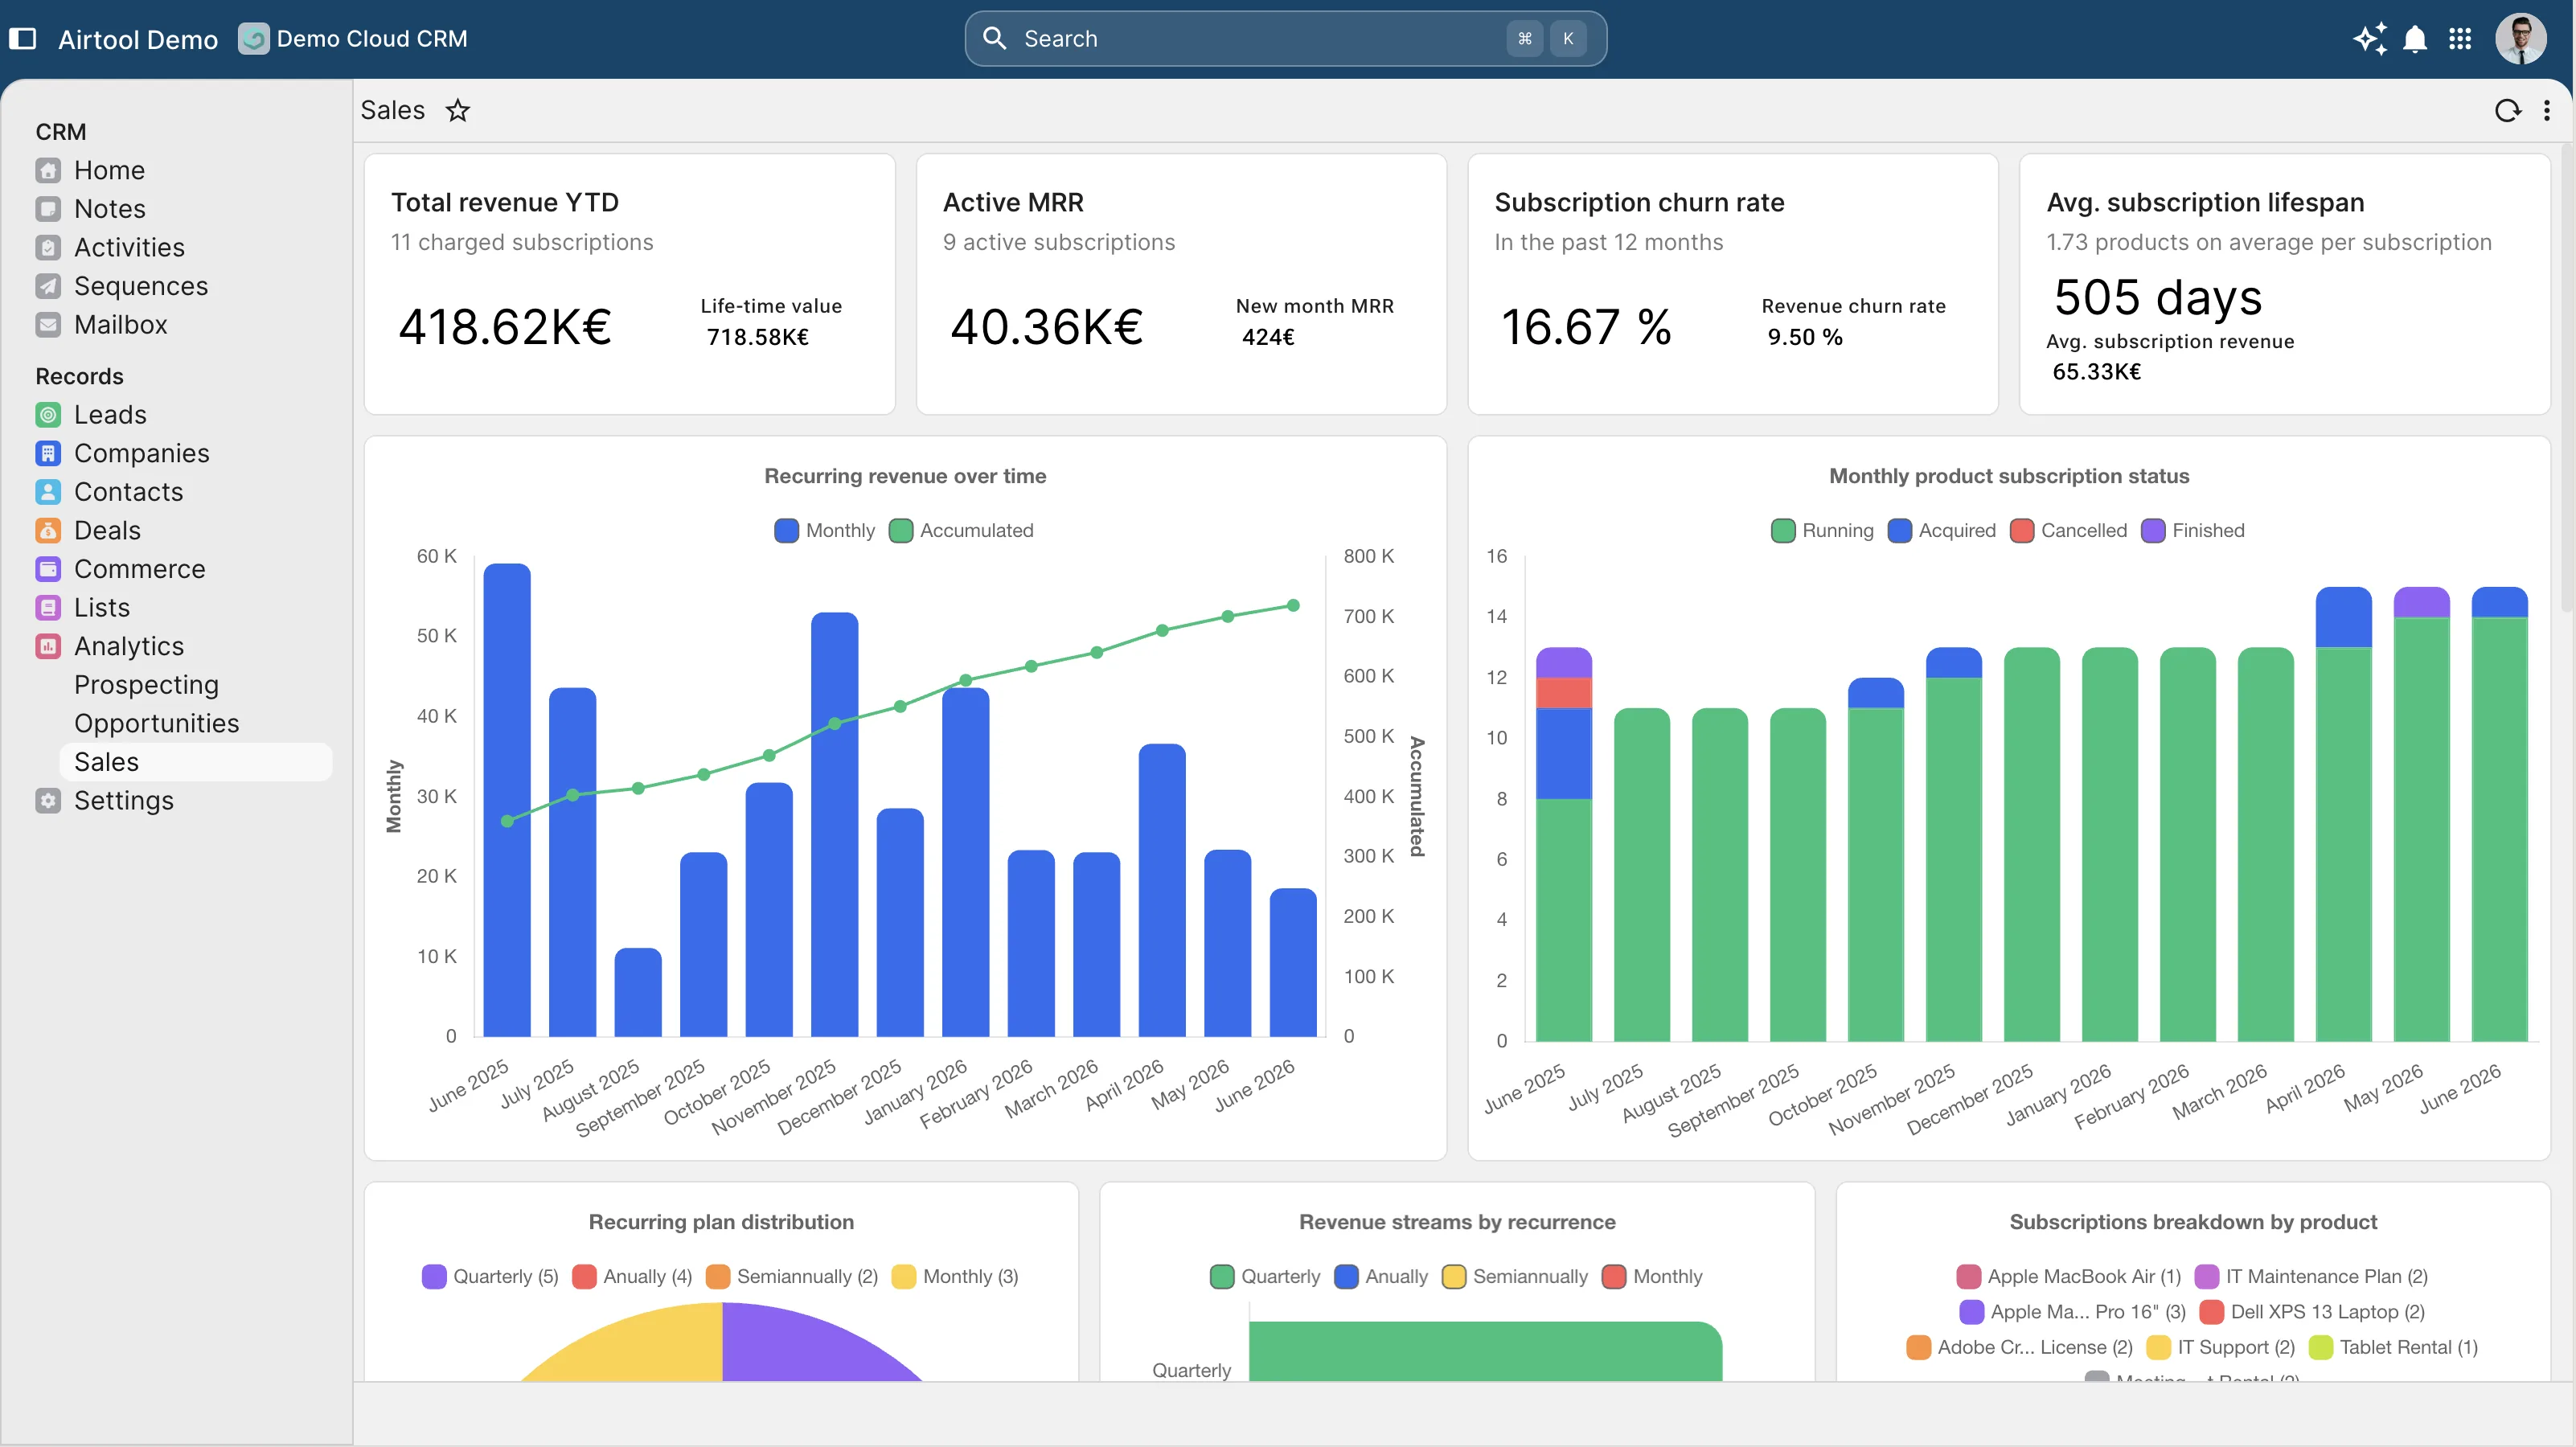Click the Activities icon in sidebar
Image resolution: width=2576 pixels, height=1447 pixels.
point(48,248)
